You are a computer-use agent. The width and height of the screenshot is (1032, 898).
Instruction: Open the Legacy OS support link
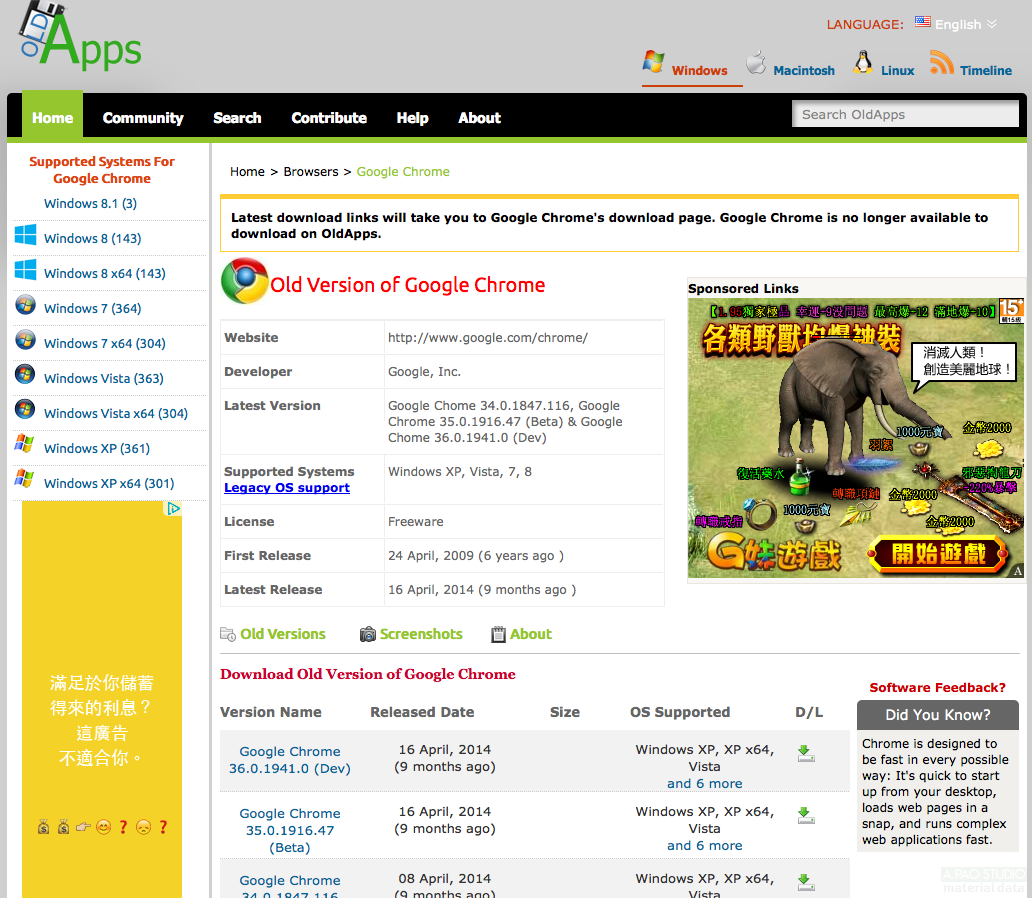pyautogui.click(x=286, y=488)
